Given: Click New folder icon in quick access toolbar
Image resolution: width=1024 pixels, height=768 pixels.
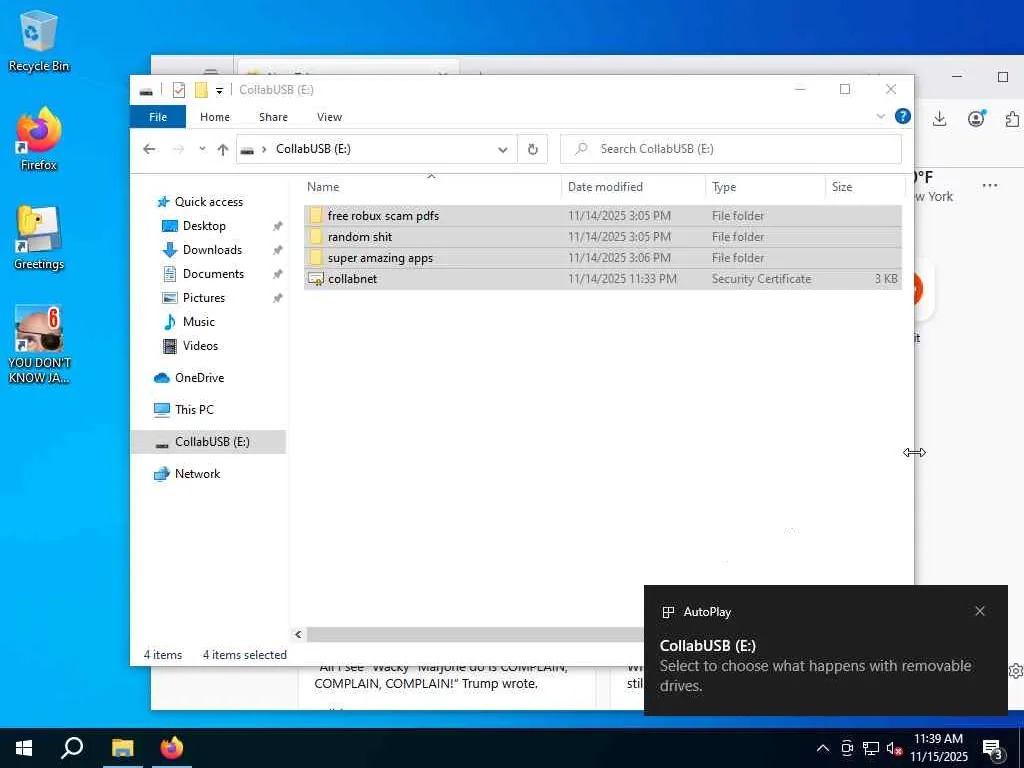Looking at the screenshot, I should pyautogui.click(x=201, y=90).
